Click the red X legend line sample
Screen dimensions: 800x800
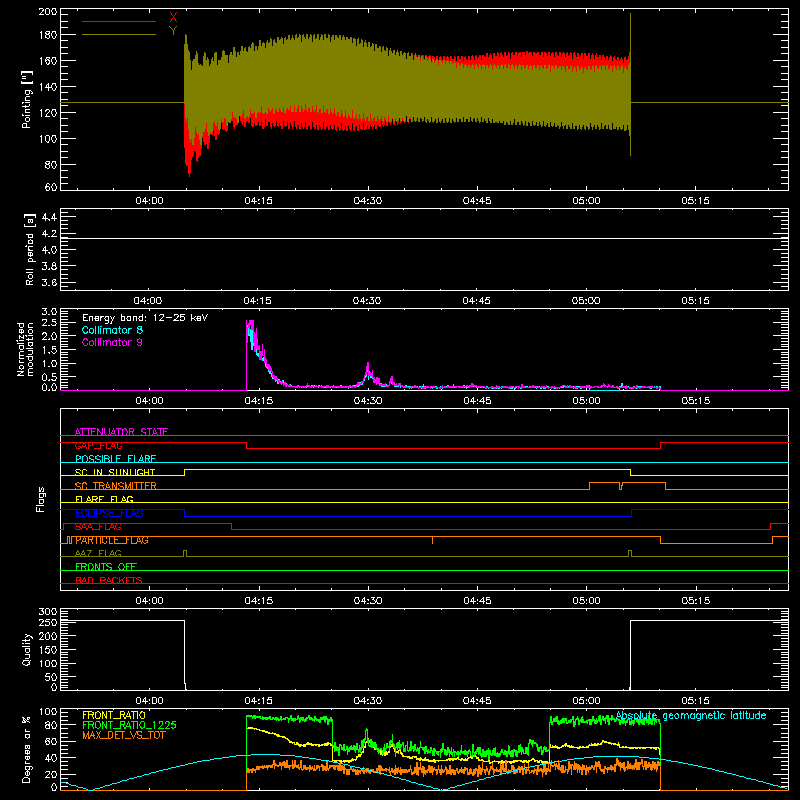[119, 21]
